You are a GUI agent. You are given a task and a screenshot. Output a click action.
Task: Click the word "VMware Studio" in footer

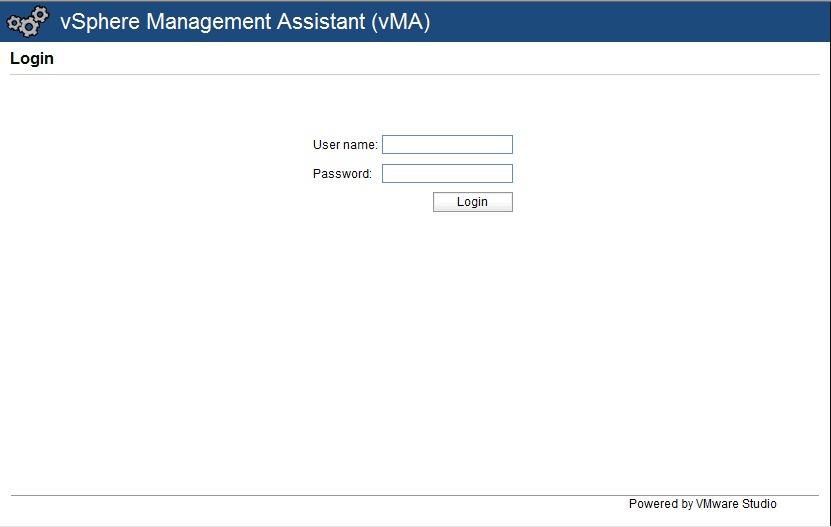pos(736,504)
